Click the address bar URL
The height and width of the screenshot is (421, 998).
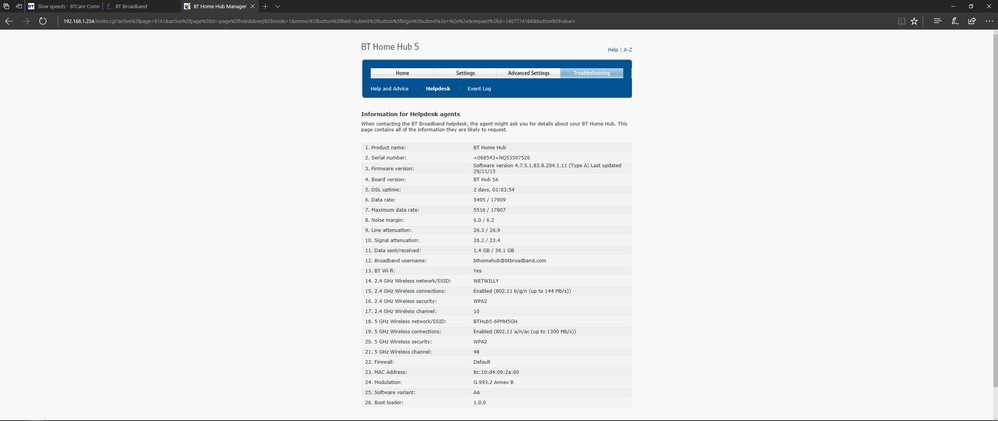(319, 21)
